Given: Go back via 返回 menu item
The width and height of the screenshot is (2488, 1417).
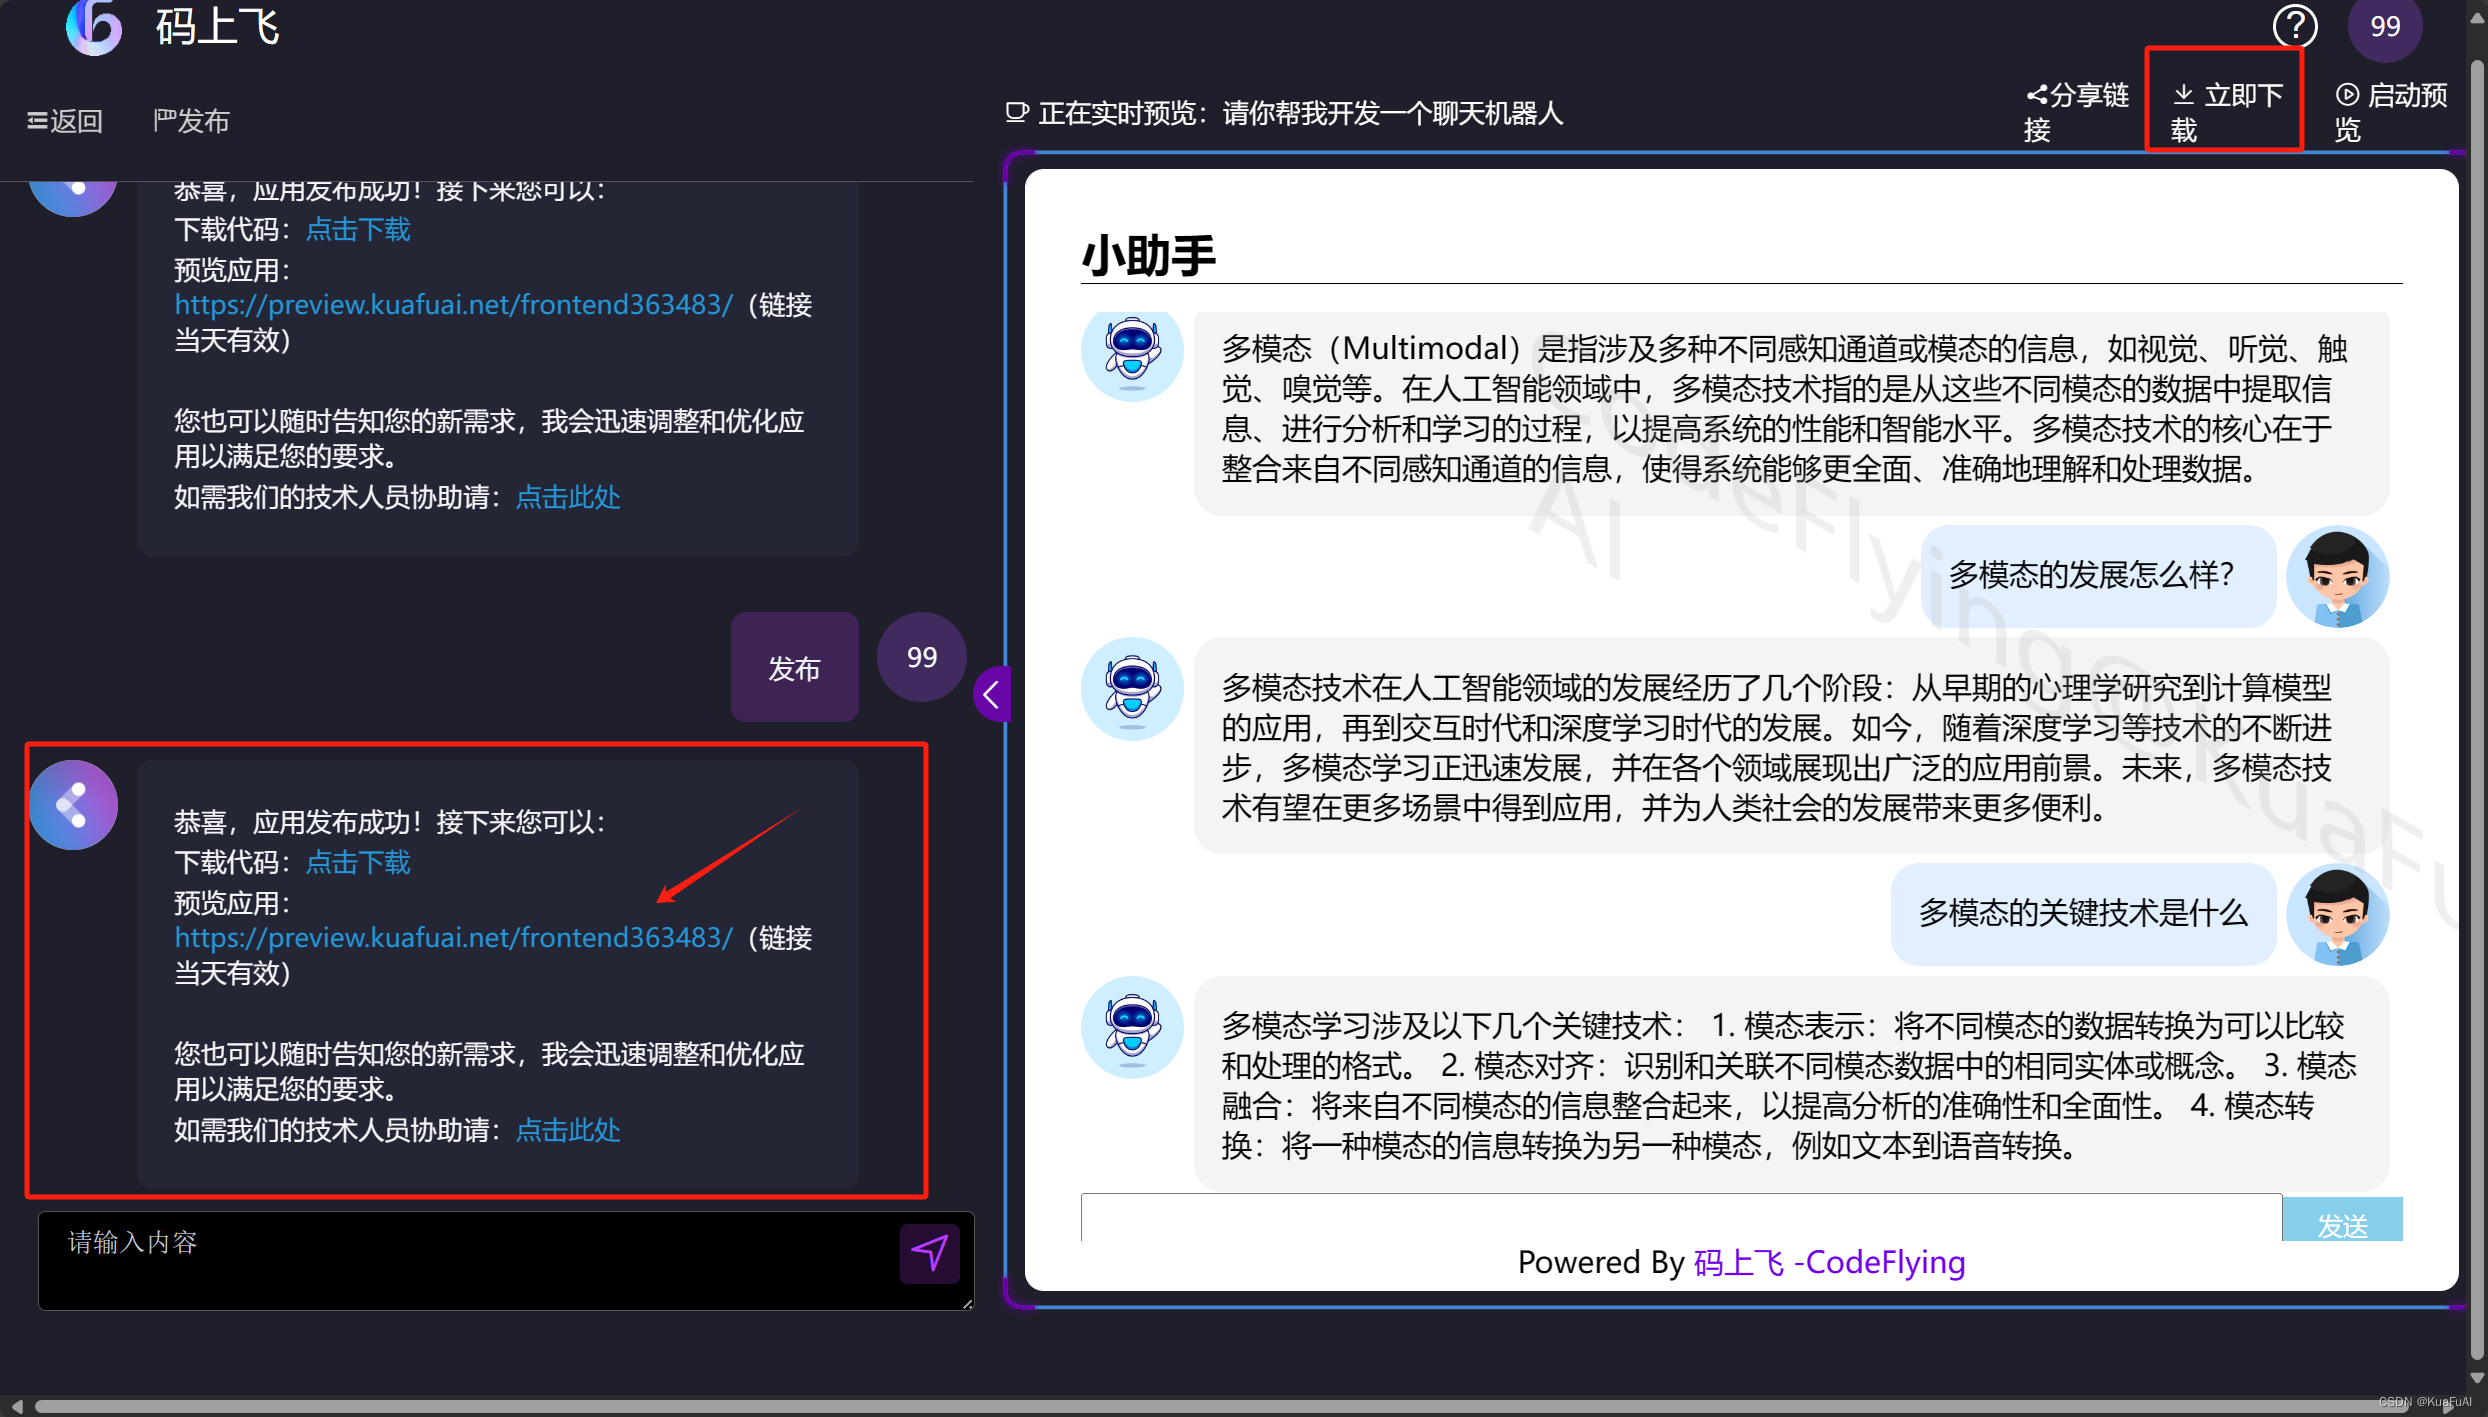Looking at the screenshot, I should (x=66, y=121).
